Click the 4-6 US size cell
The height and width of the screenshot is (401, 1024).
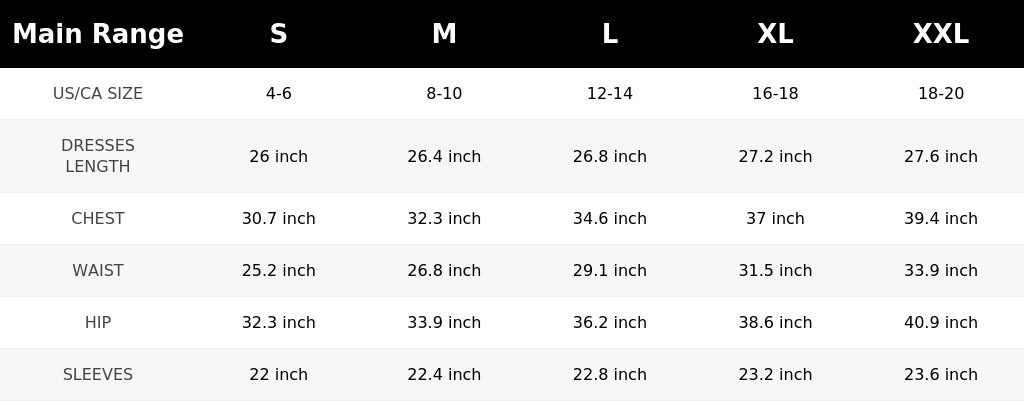coord(278,93)
